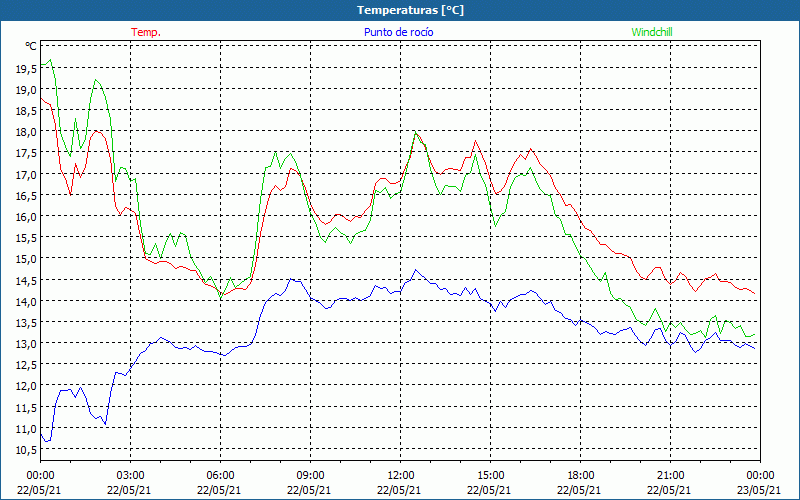
Task: Click the dew point minimum near 02:00
Action: pyautogui.click(x=105, y=424)
